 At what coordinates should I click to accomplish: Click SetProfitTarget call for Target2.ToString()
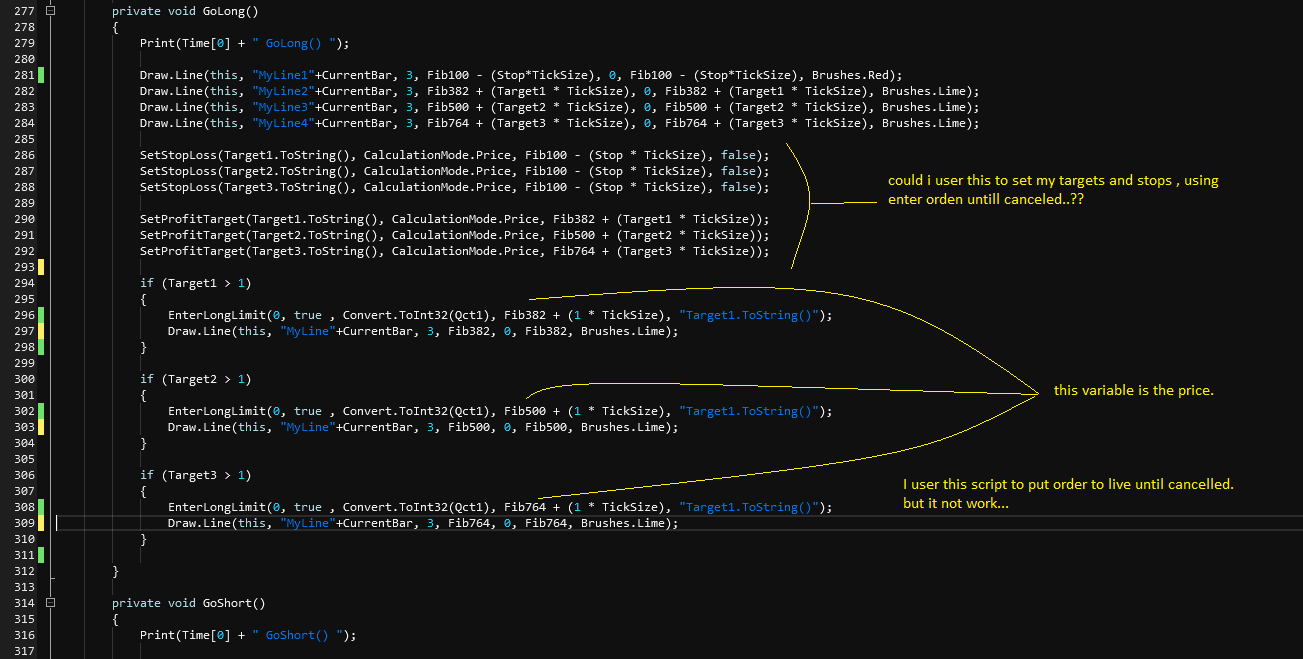[x=455, y=235]
